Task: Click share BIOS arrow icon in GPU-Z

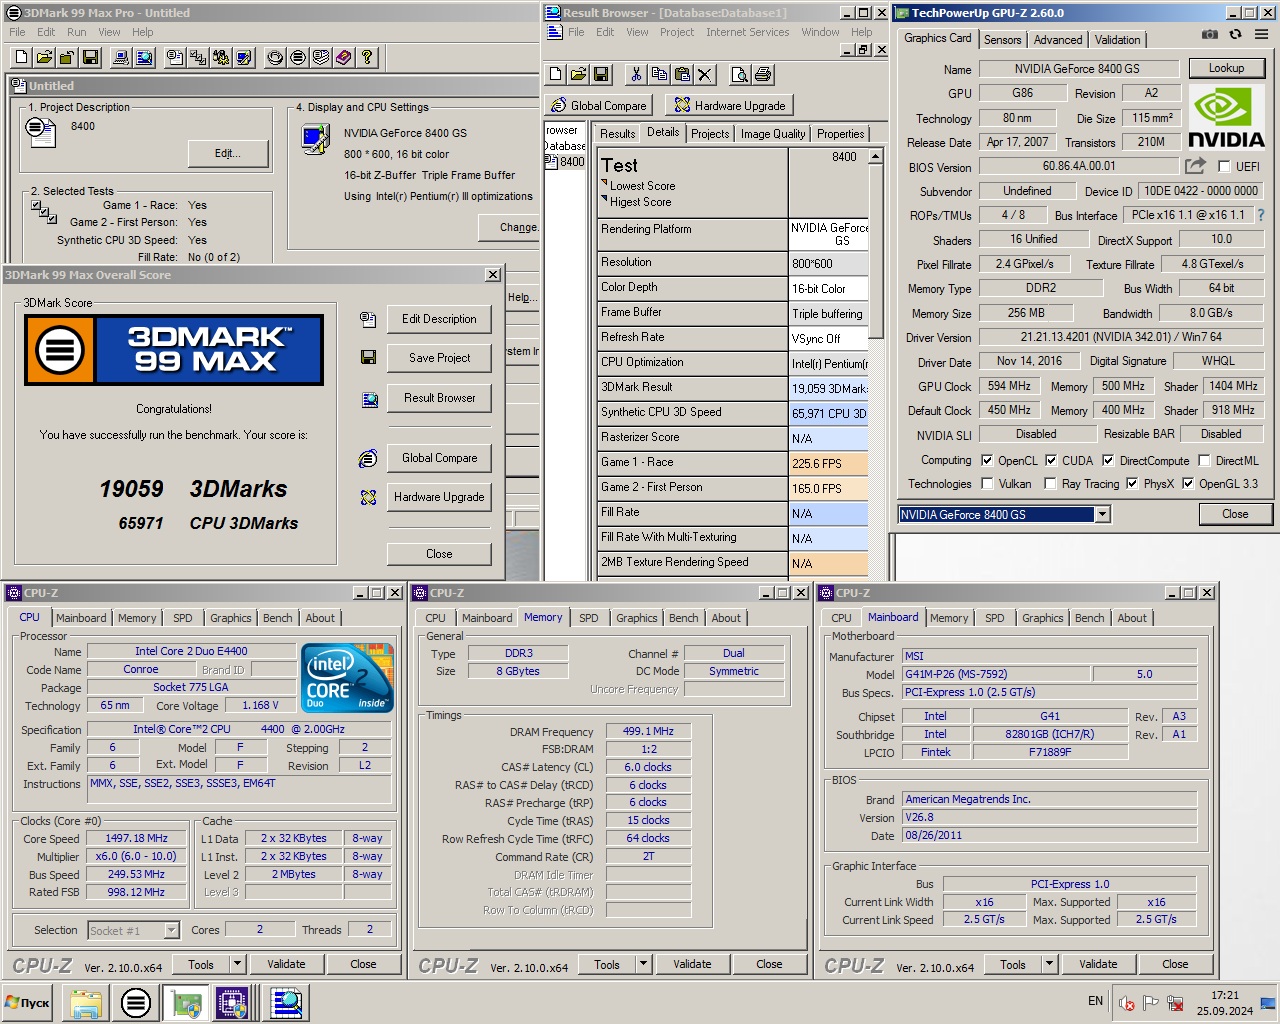Action: (1195, 166)
